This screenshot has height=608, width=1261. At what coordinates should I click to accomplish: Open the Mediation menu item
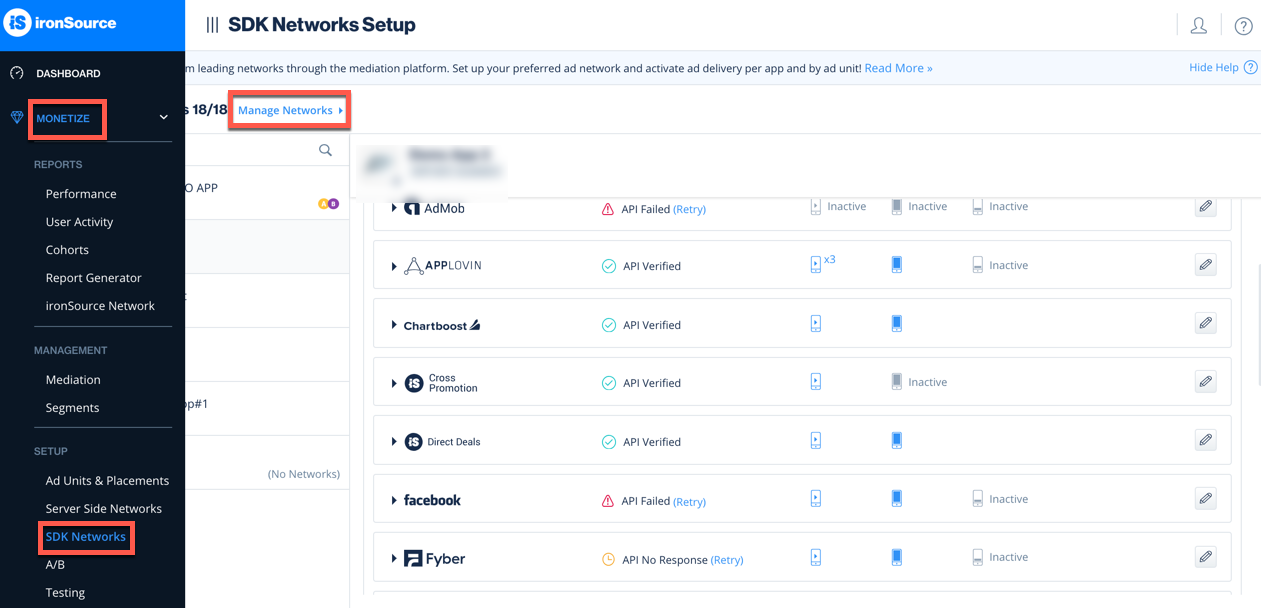pos(73,380)
